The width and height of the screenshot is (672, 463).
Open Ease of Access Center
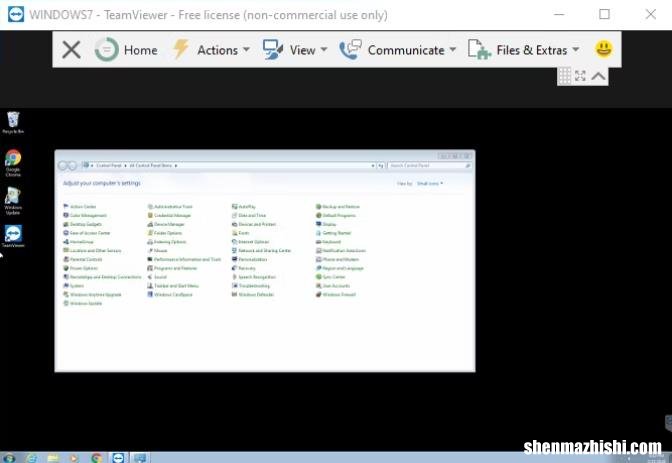tap(87, 233)
